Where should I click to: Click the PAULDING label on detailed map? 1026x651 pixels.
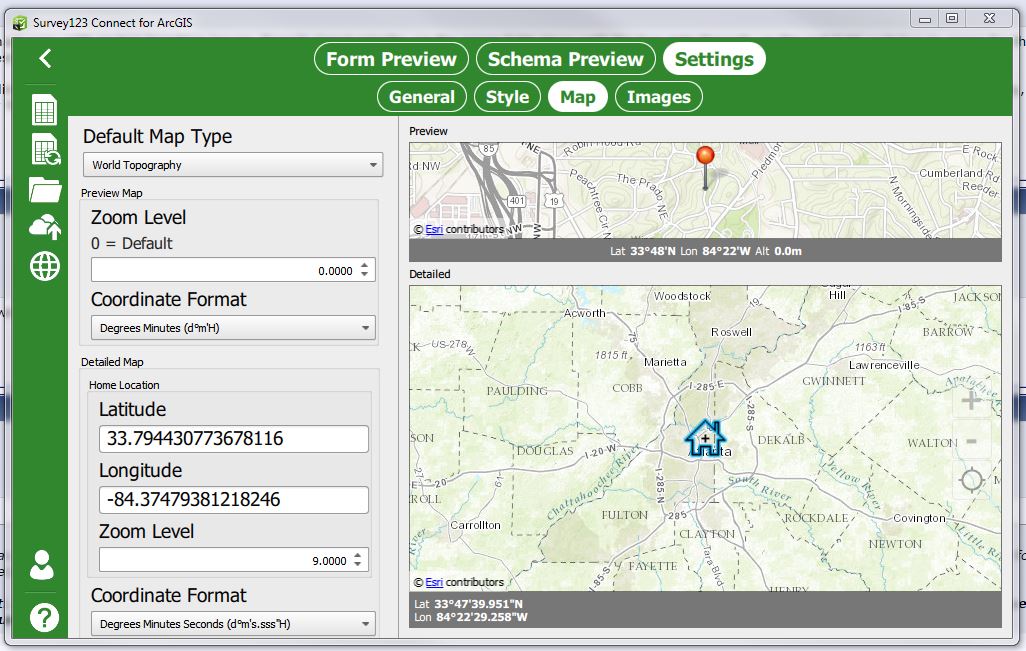(x=517, y=391)
